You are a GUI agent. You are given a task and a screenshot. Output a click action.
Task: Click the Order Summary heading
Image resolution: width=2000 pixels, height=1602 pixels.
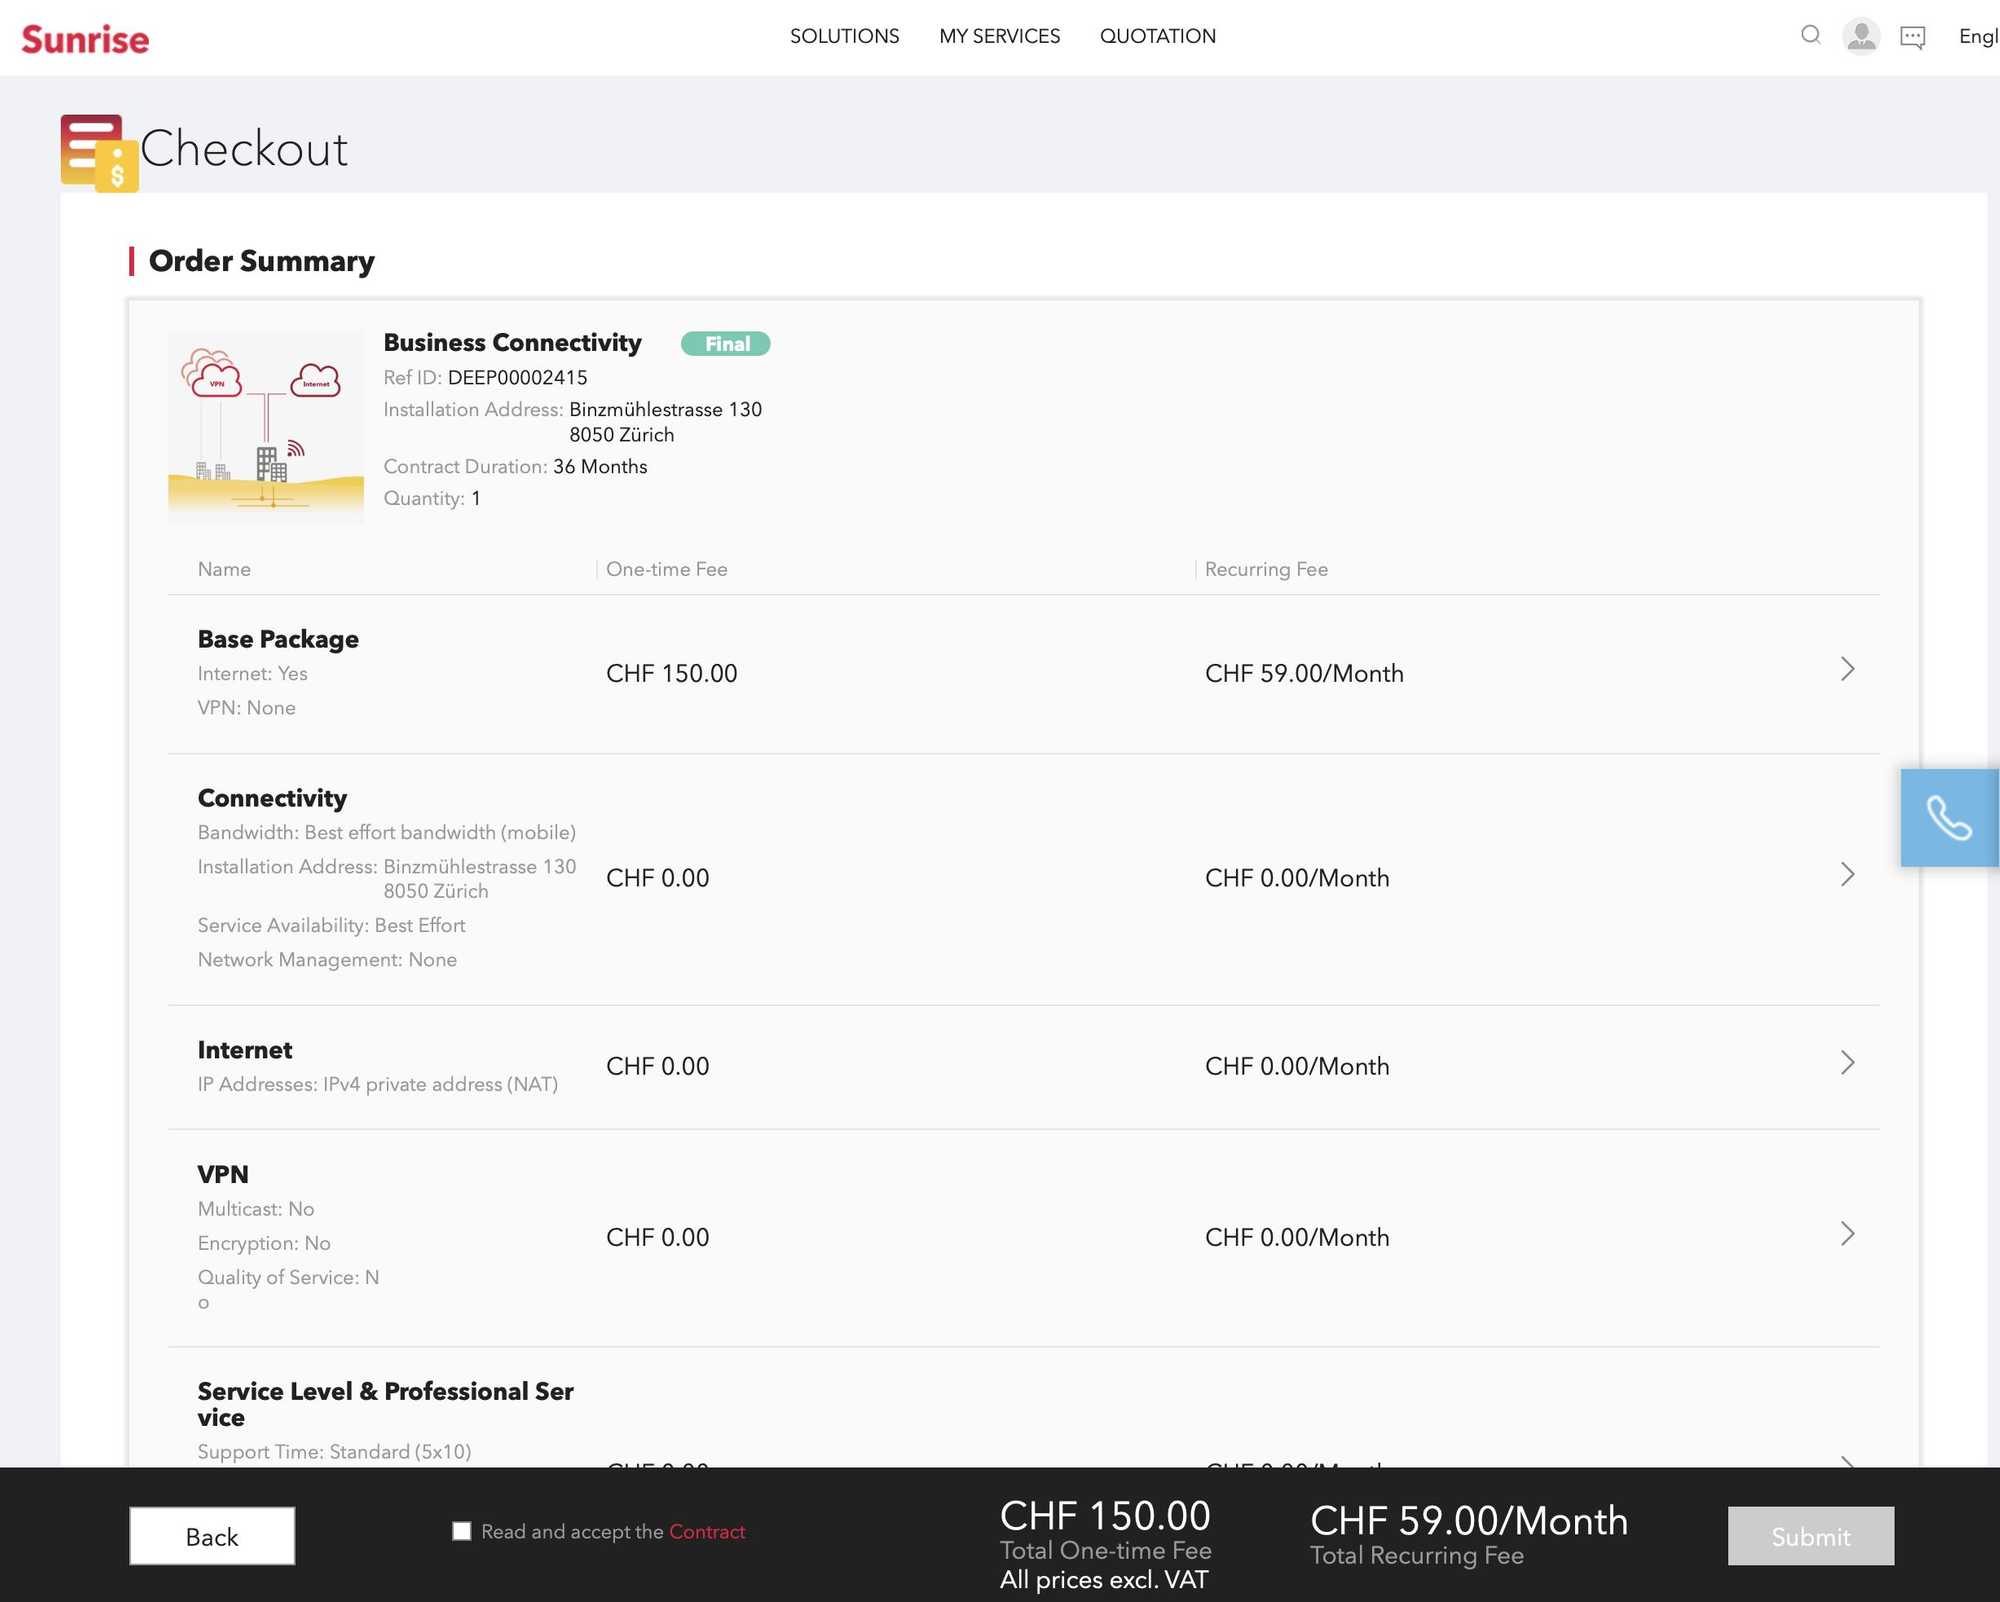coord(261,261)
